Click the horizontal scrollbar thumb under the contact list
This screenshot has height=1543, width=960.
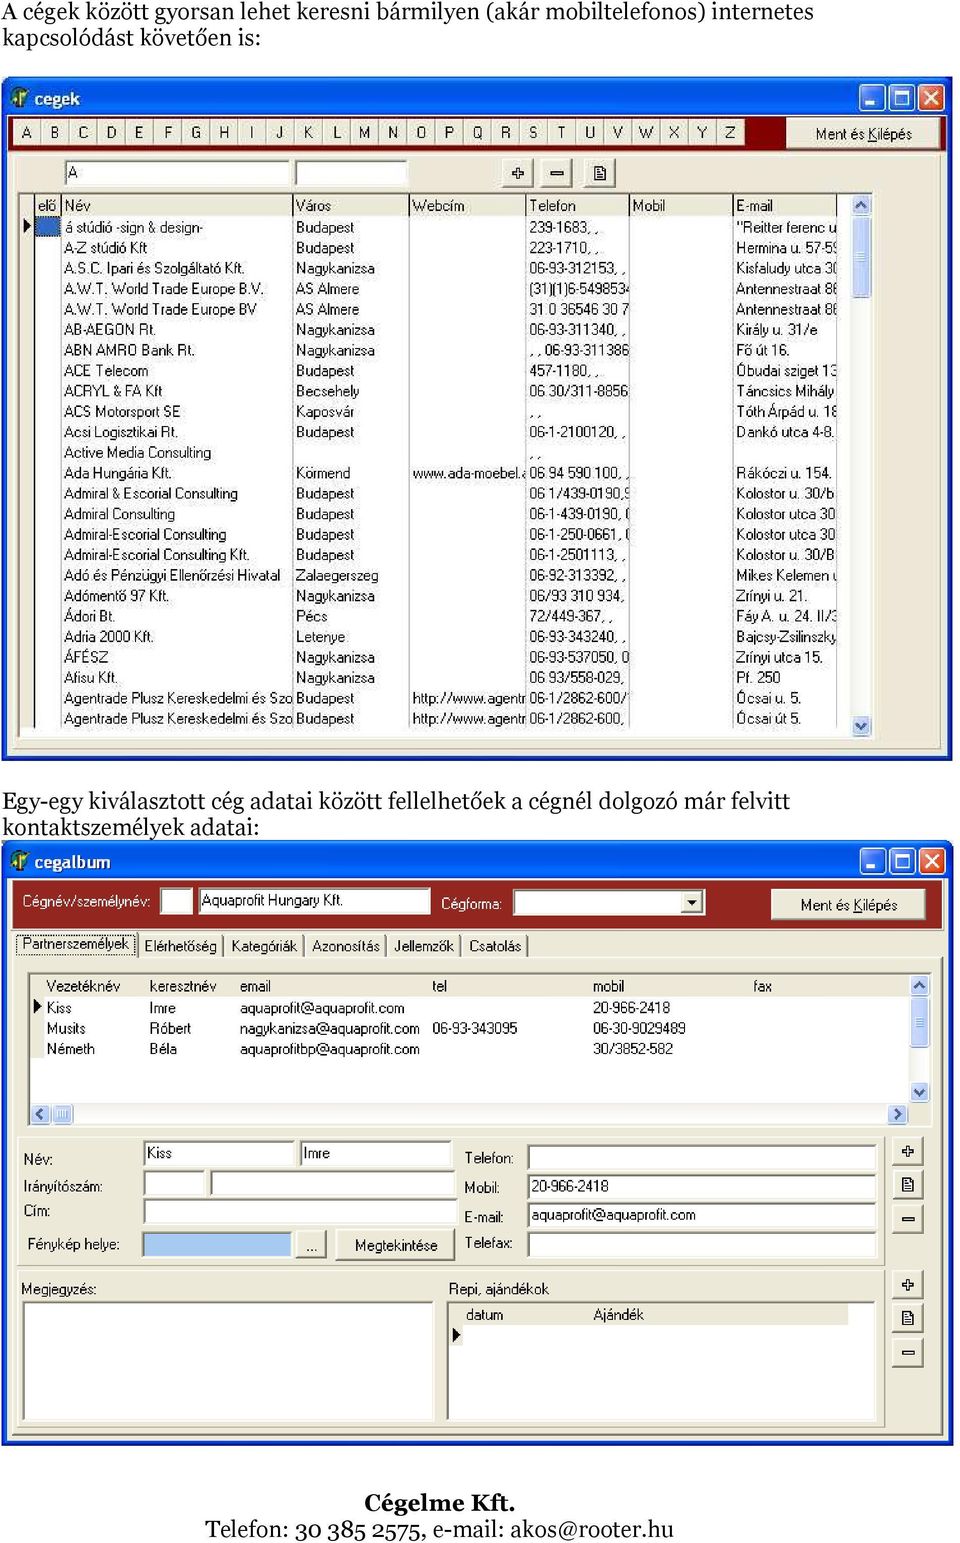(62, 1114)
